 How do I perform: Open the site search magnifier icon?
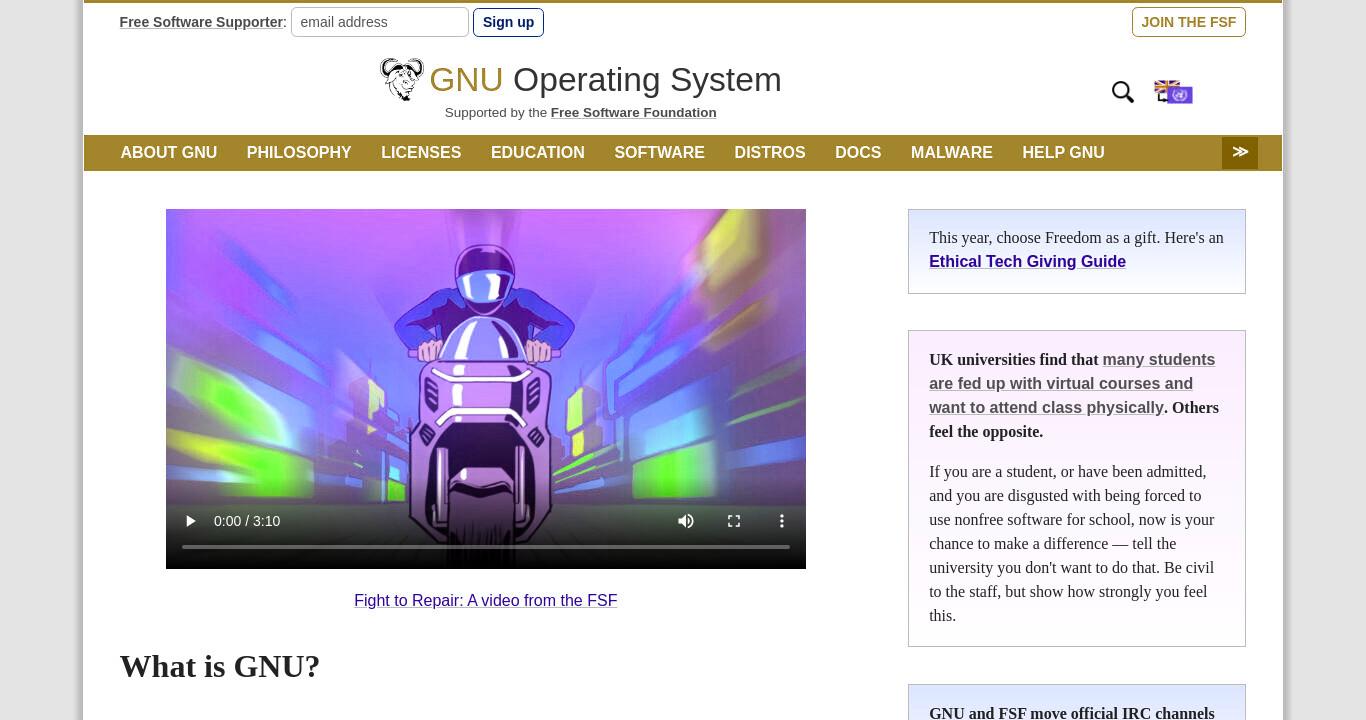click(x=1123, y=92)
